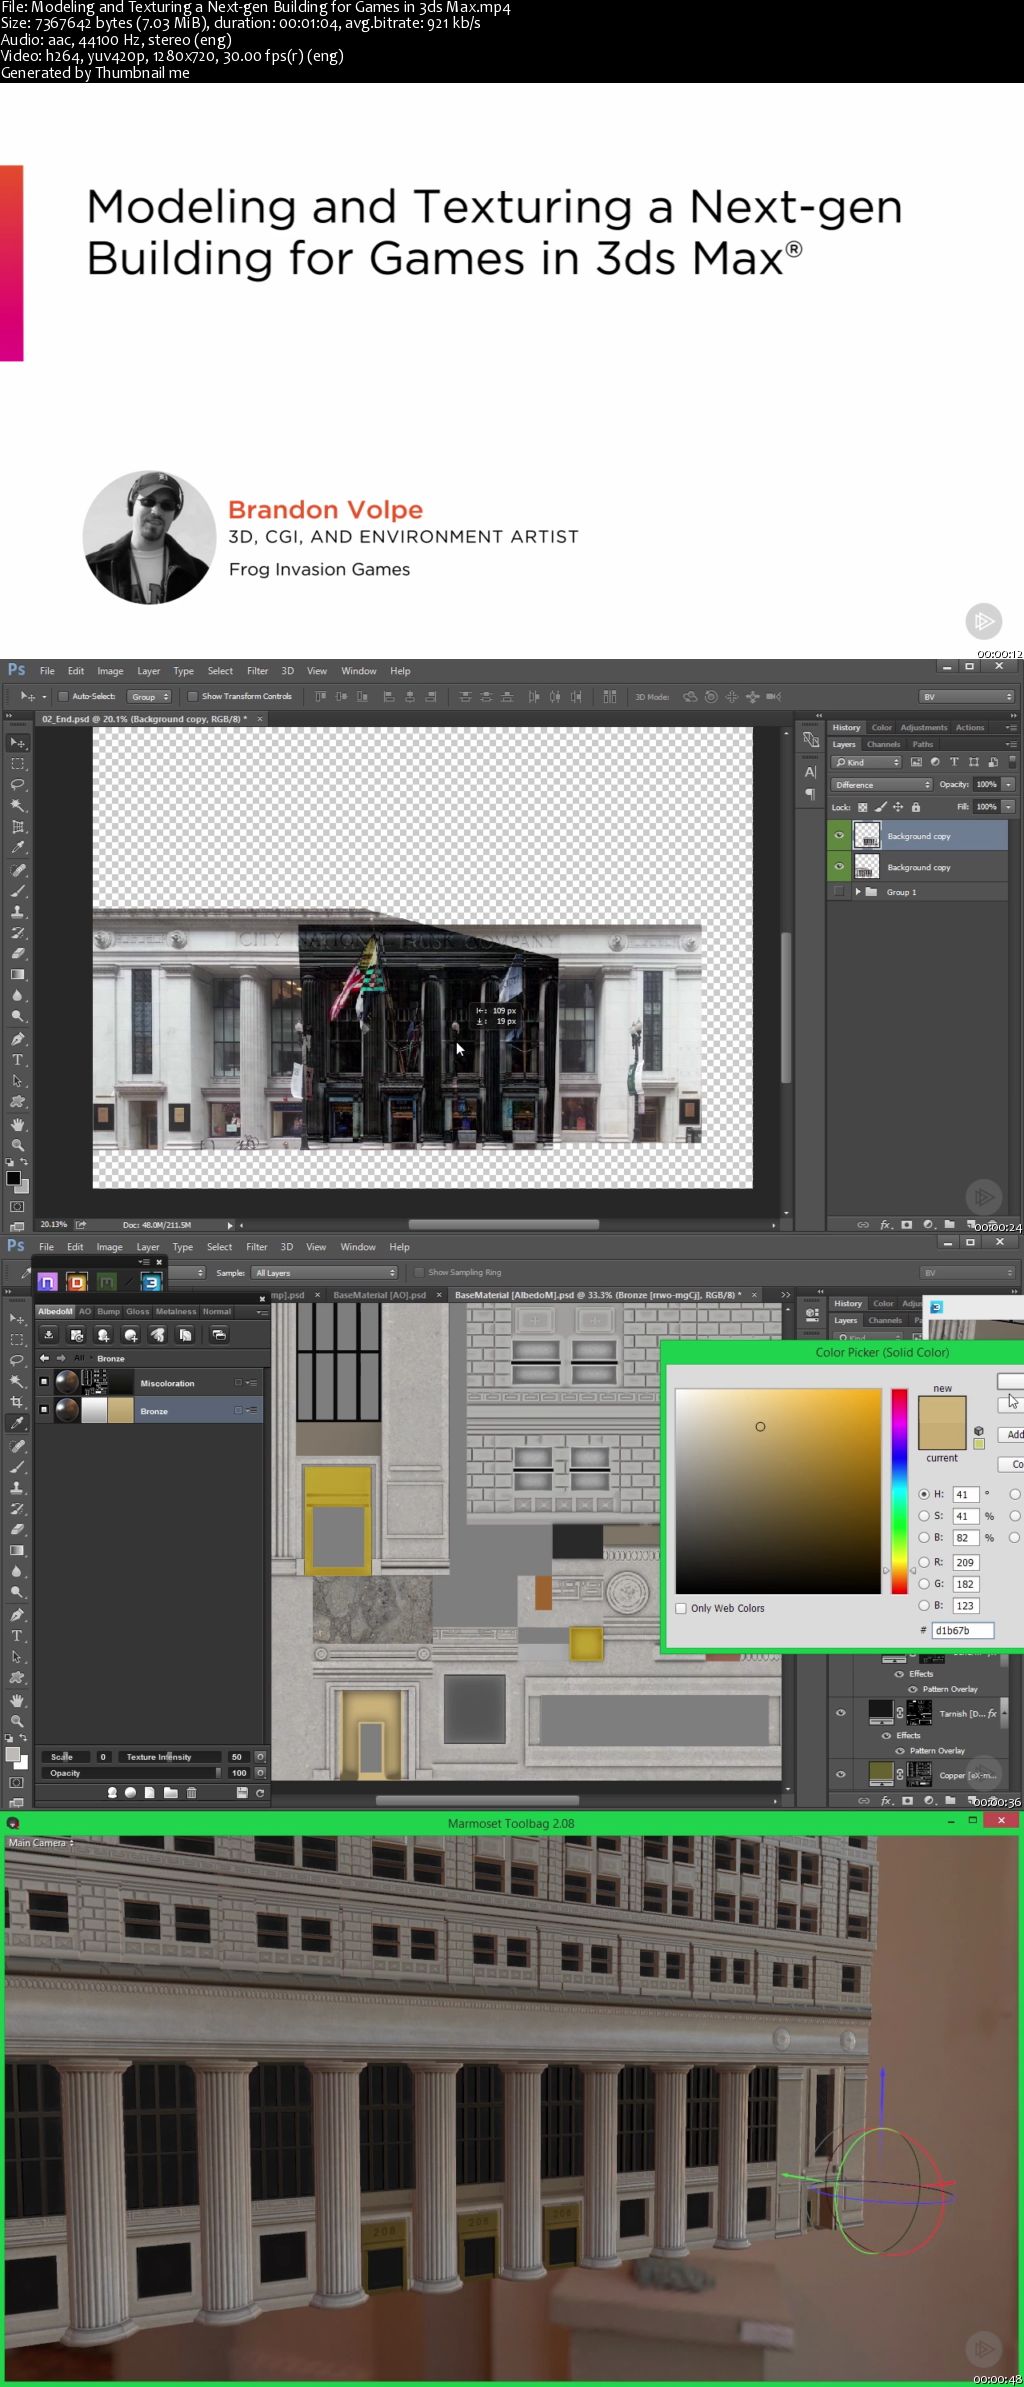1024x2387 pixels.
Task: Hide the Copper layer
Action: click(840, 1775)
